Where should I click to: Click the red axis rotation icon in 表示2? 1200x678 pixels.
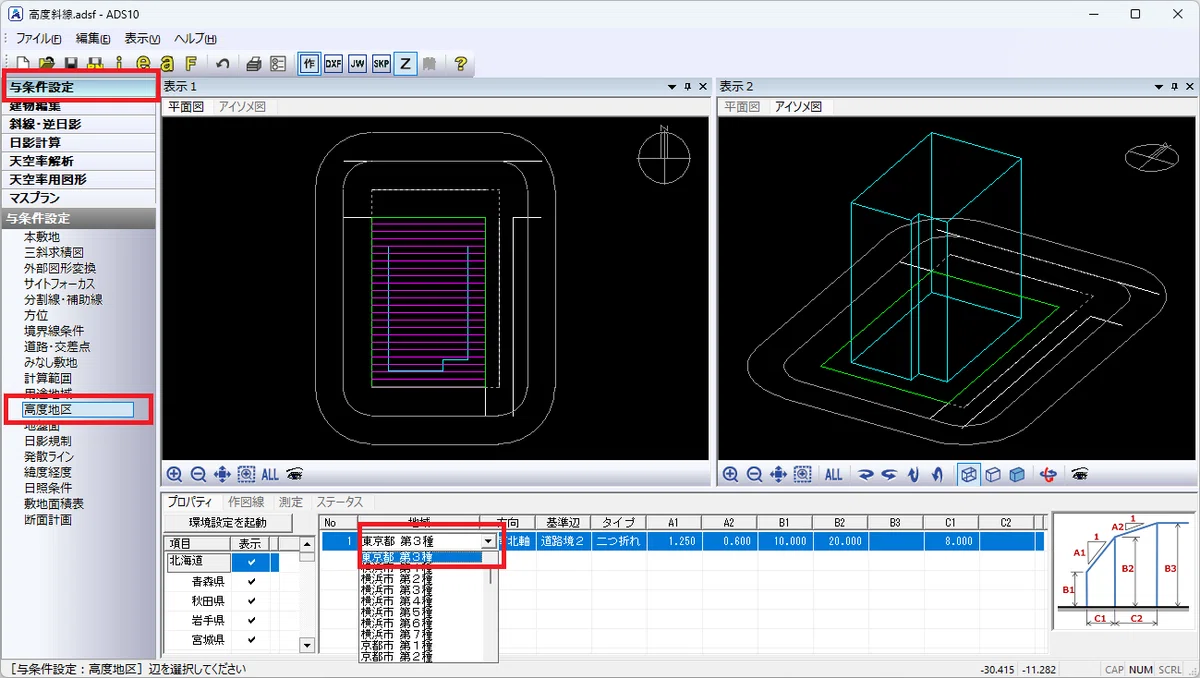point(1047,475)
